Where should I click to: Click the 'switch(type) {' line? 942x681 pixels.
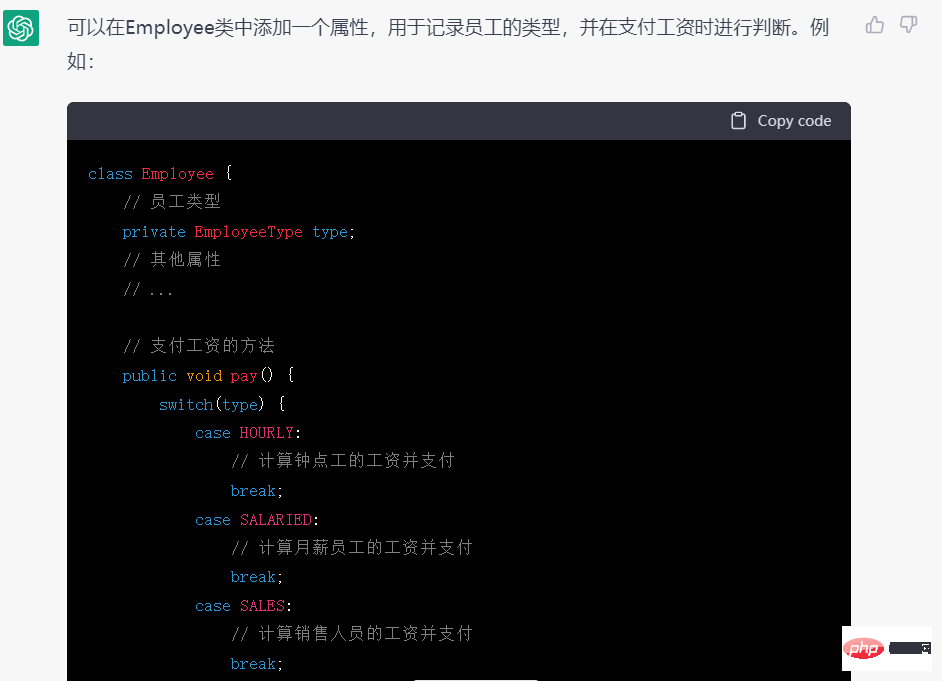[222, 404]
